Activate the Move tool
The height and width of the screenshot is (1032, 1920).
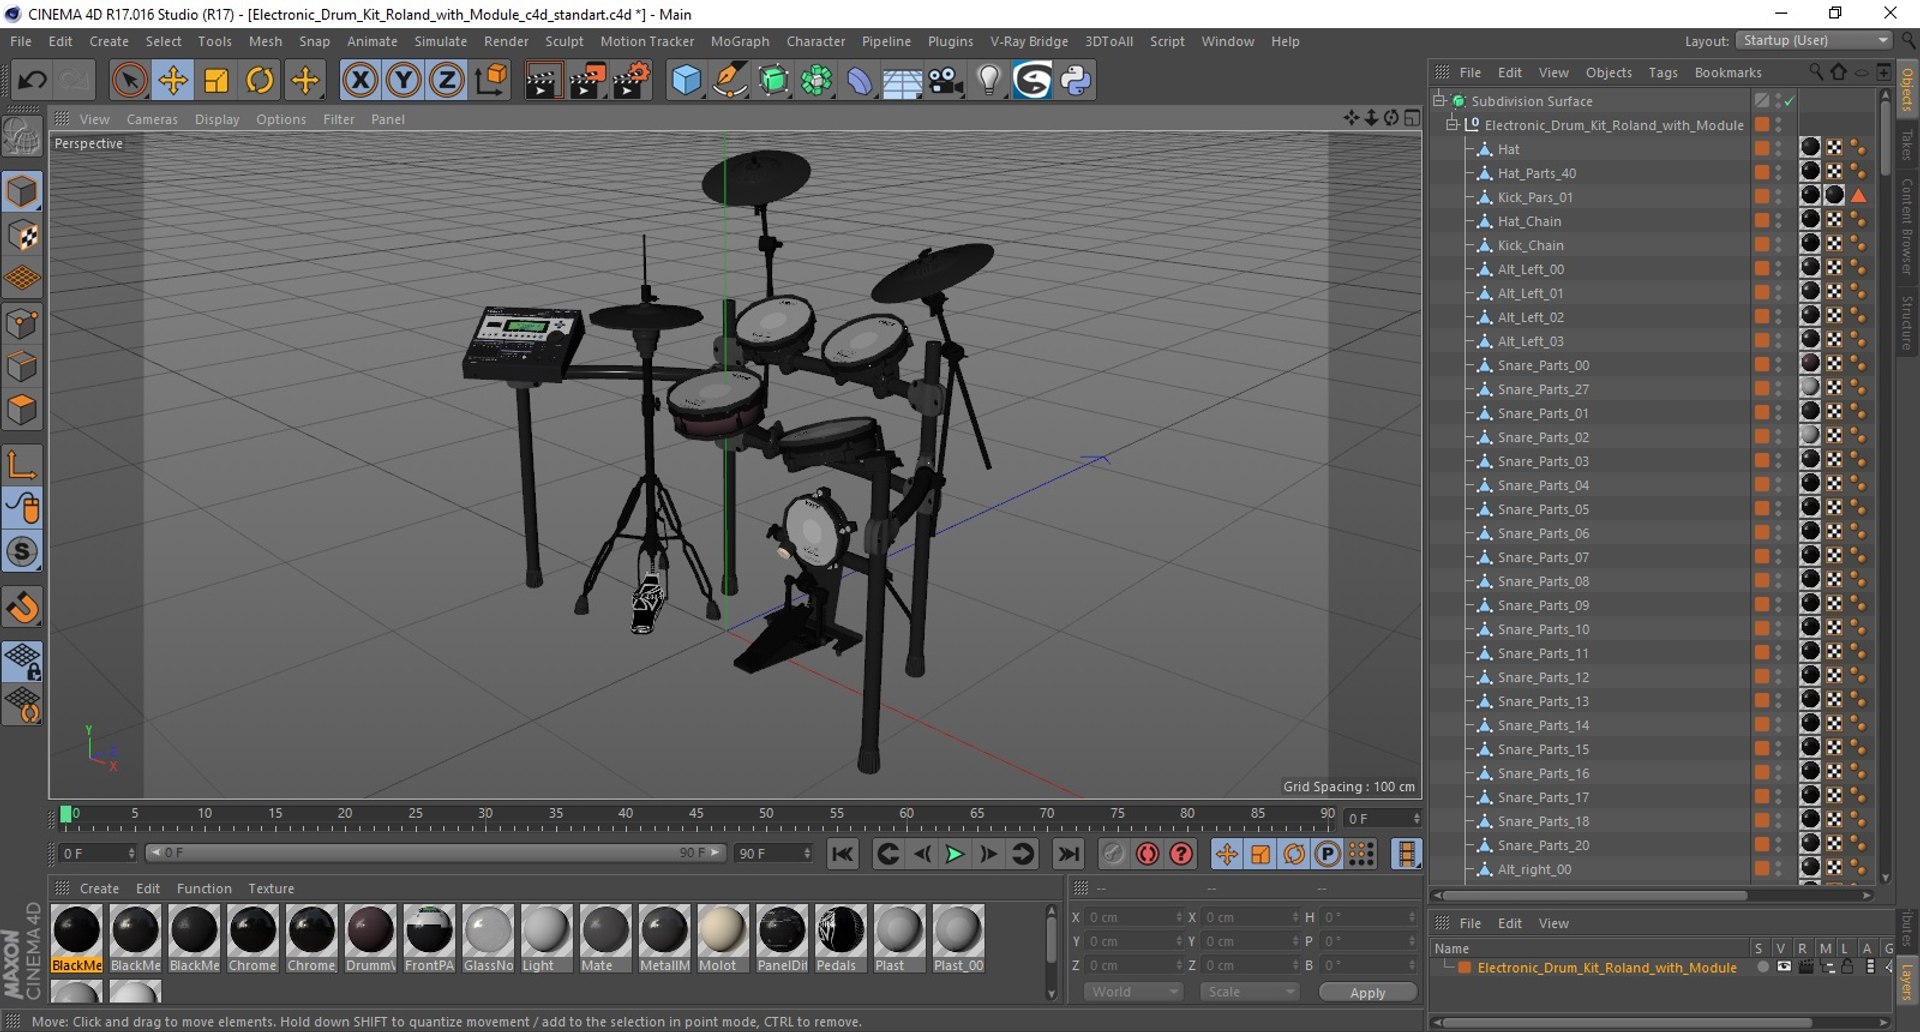172,80
